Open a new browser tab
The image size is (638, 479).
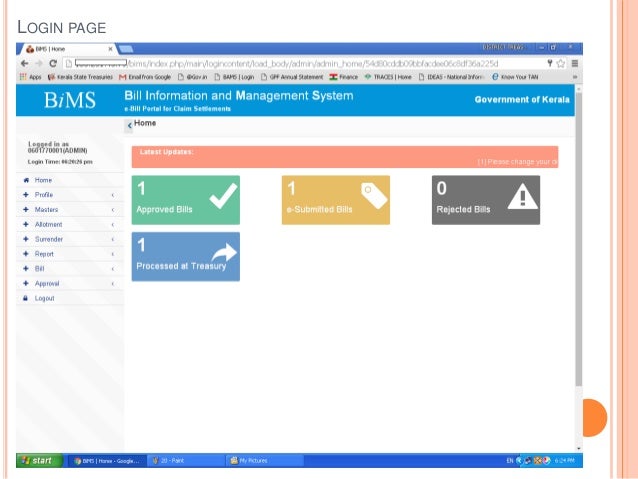126,49
